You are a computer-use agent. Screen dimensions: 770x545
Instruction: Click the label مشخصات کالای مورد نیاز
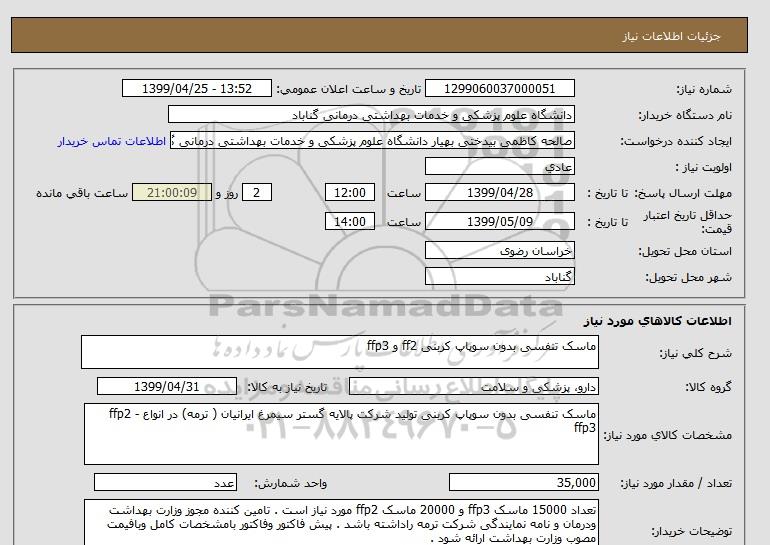[x=668, y=435]
